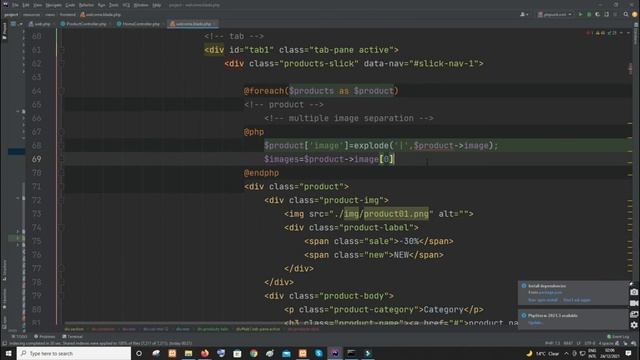This screenshot has width=640, height=360.
Task: Open the TODO tool window
Action: pyautogui.click(x=19, y=337)
